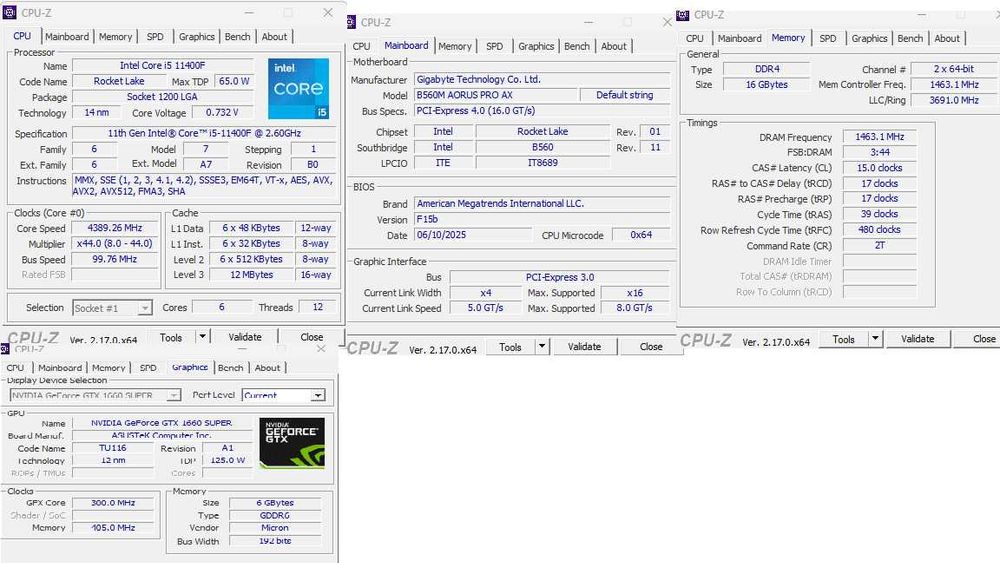Click the Intel Core i5 logo
Screen dimensions: 1000x563
298,89
